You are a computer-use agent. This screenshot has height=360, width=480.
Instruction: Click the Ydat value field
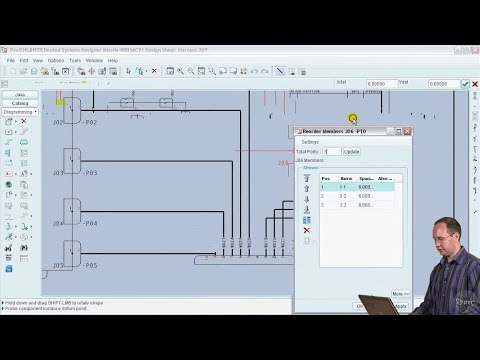(x=444, y=84)
